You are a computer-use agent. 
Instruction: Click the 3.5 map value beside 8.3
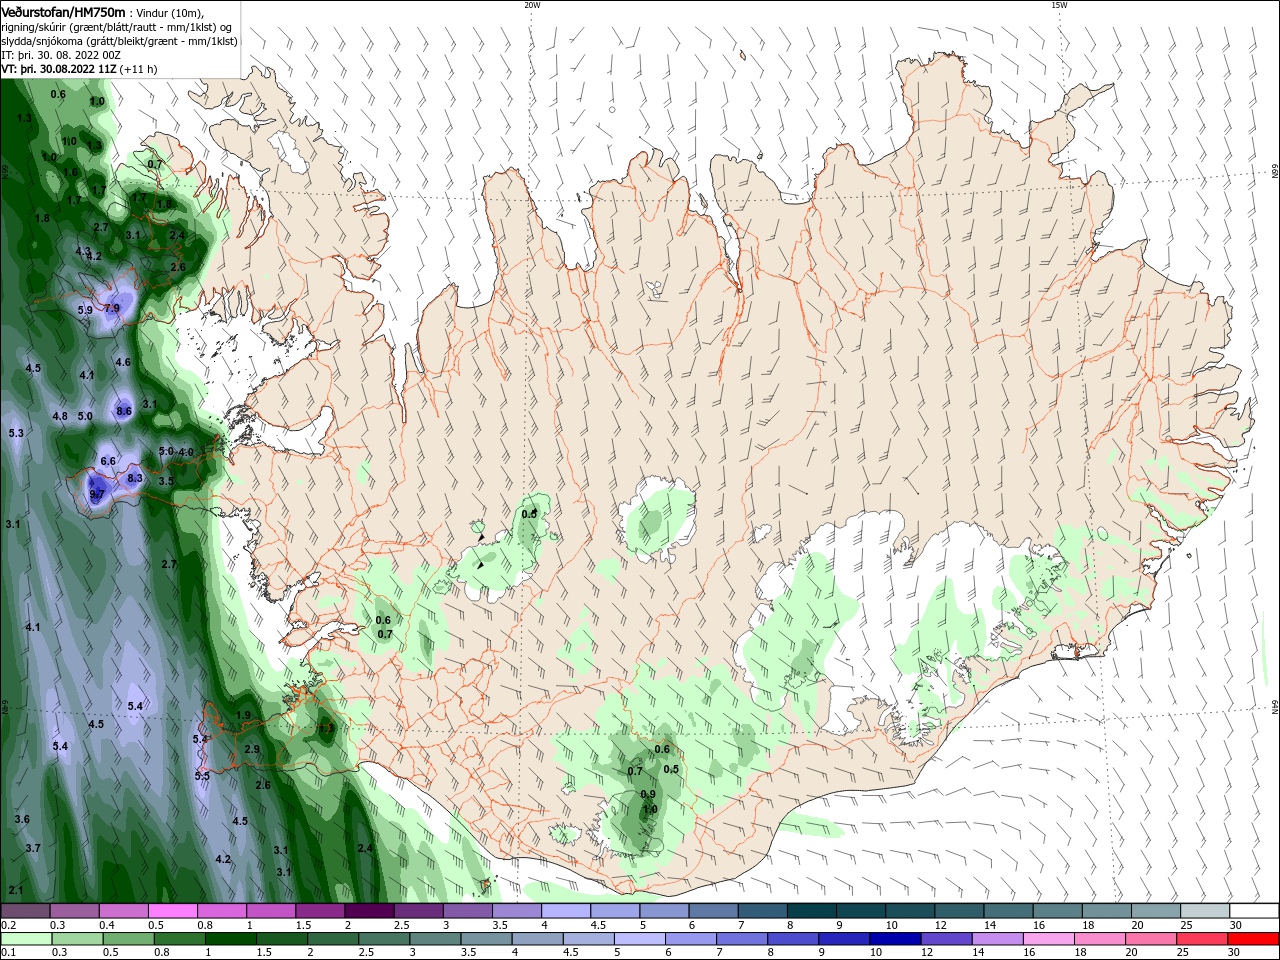pyautogui.click(x=166, y=481)
